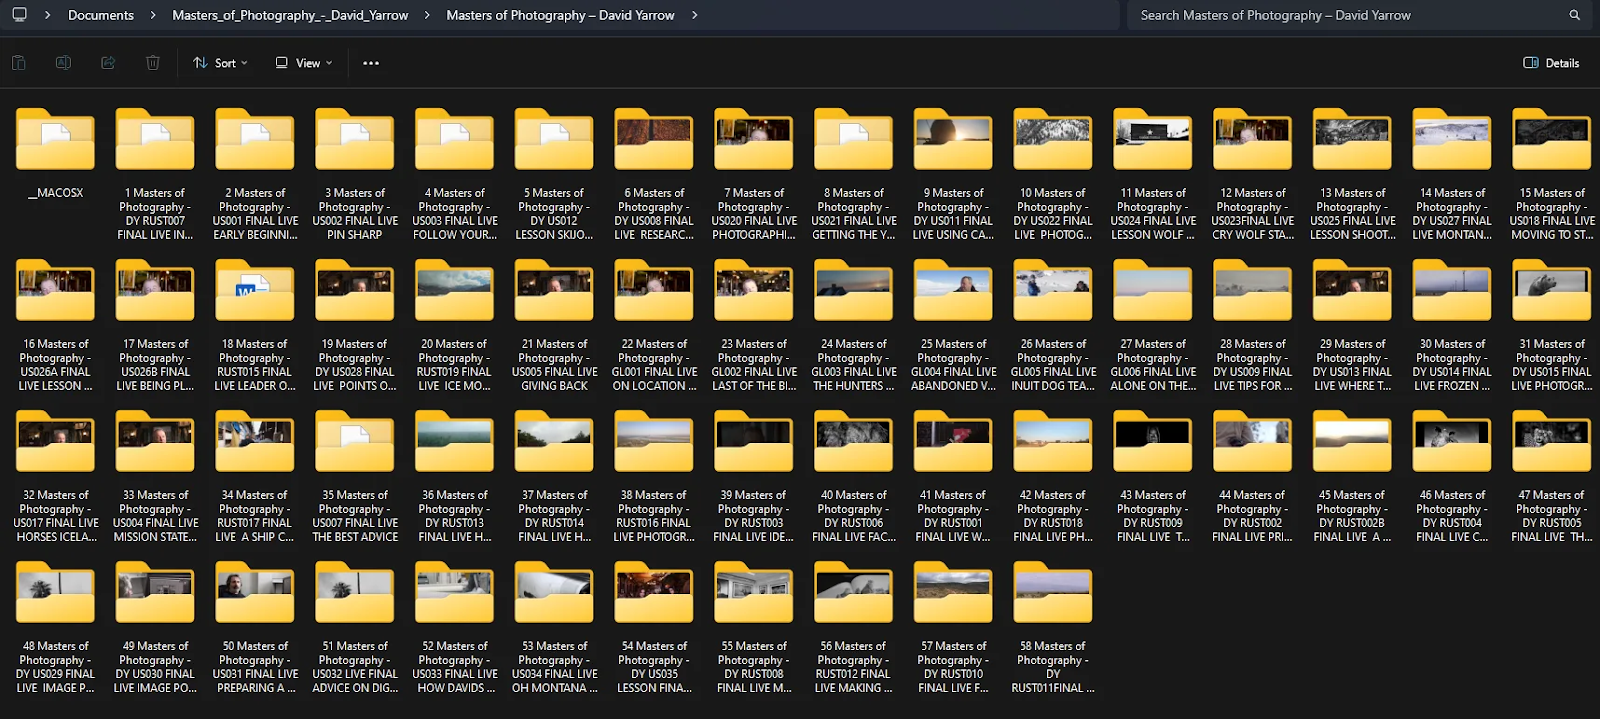Image resolution: width=1600 pixels, height=719 pixels.
Task: Click the Share icon in toolbar
Action: tap(108, 63)
